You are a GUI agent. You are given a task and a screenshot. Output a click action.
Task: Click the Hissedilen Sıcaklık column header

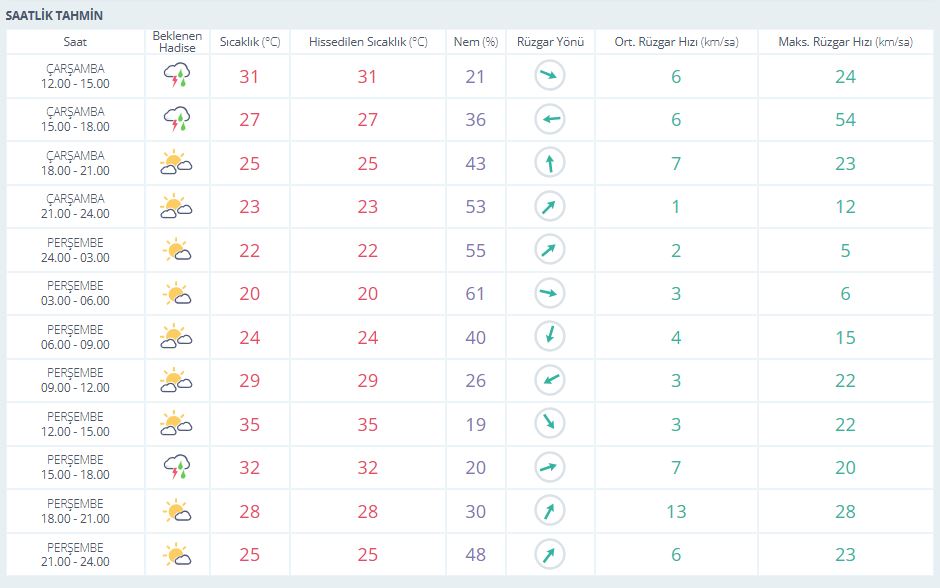click(x=368, y=42)
